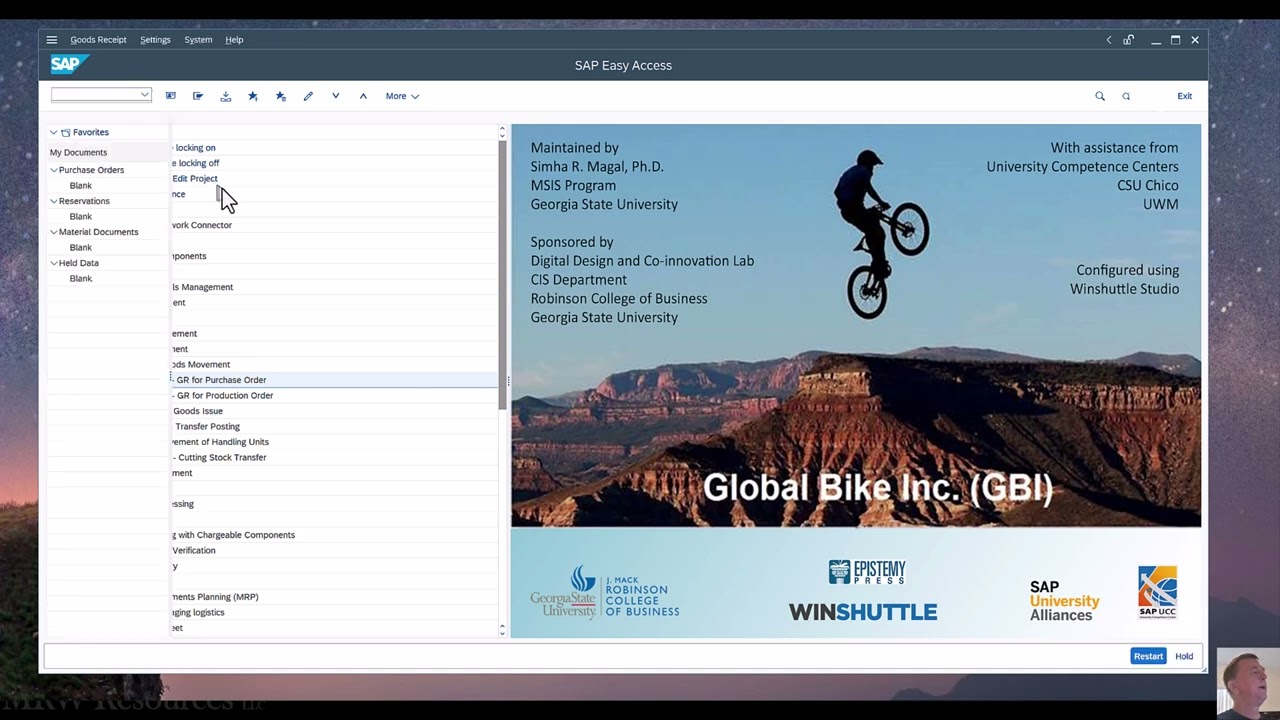
Task: Click the move favorites up arrow icon
Action: [363, 96]
